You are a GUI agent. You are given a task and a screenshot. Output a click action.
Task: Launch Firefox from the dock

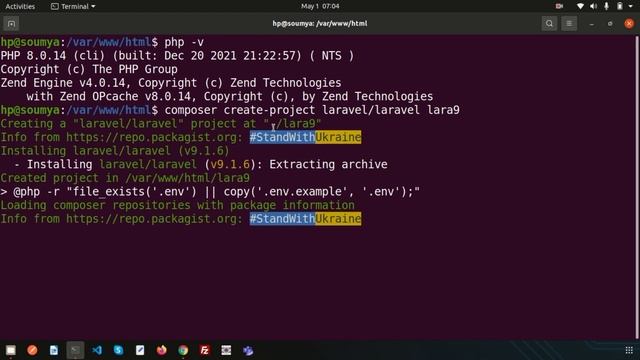pos(162,350)
